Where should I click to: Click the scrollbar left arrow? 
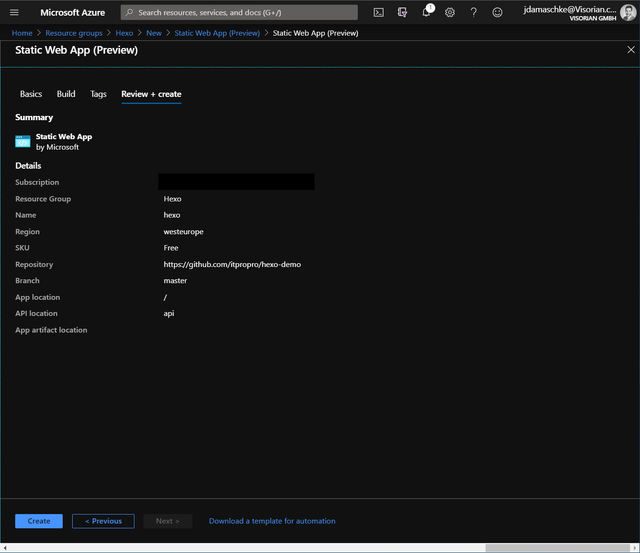[4, 548]
